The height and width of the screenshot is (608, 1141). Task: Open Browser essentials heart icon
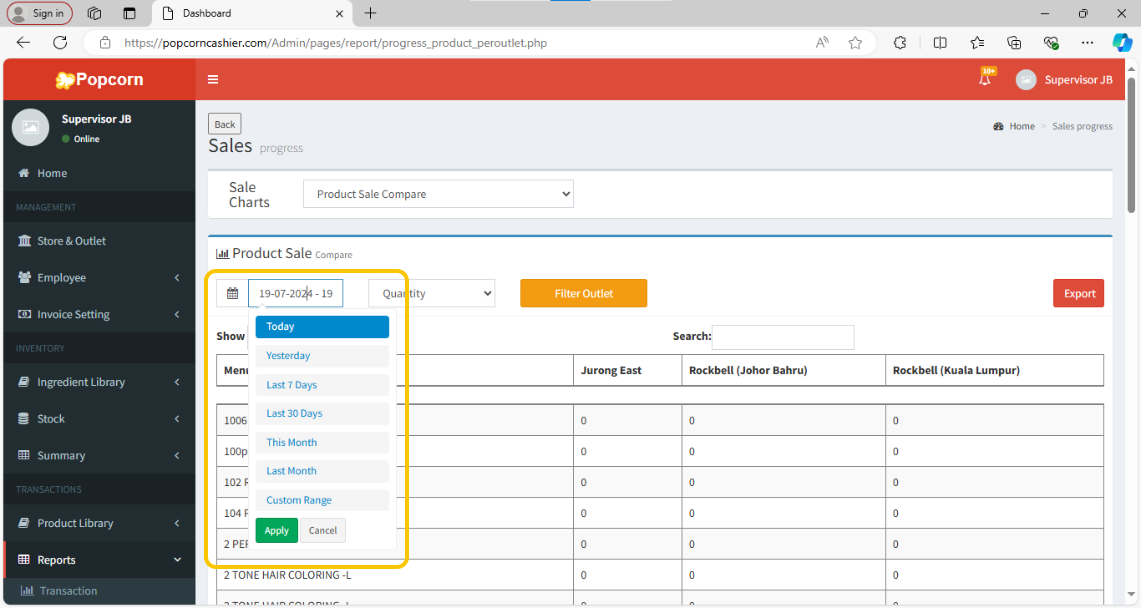point(1051,43)
